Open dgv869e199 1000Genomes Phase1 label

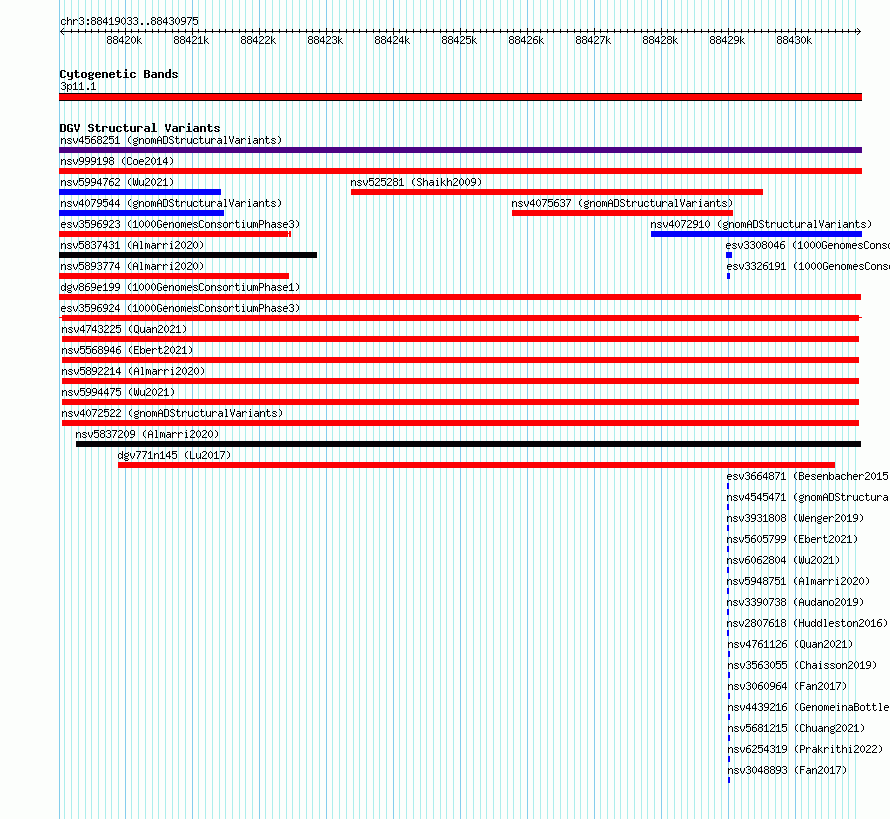click(x=180, y=287)
